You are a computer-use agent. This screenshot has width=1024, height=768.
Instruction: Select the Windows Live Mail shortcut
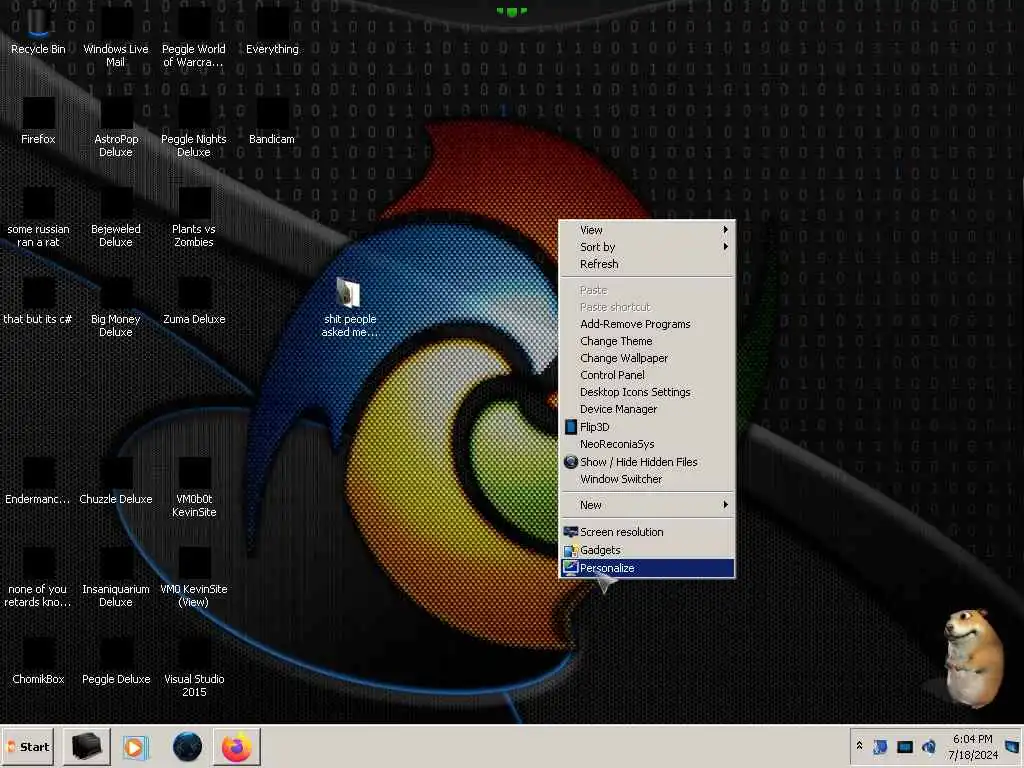click(x=116, y=37)
